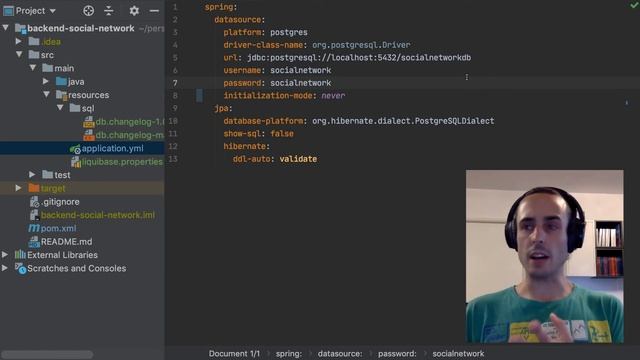The image size is (640, 360).
Task: Click liquibase.properties file icon
Action: pyautogui.click(x=76, y=162)
